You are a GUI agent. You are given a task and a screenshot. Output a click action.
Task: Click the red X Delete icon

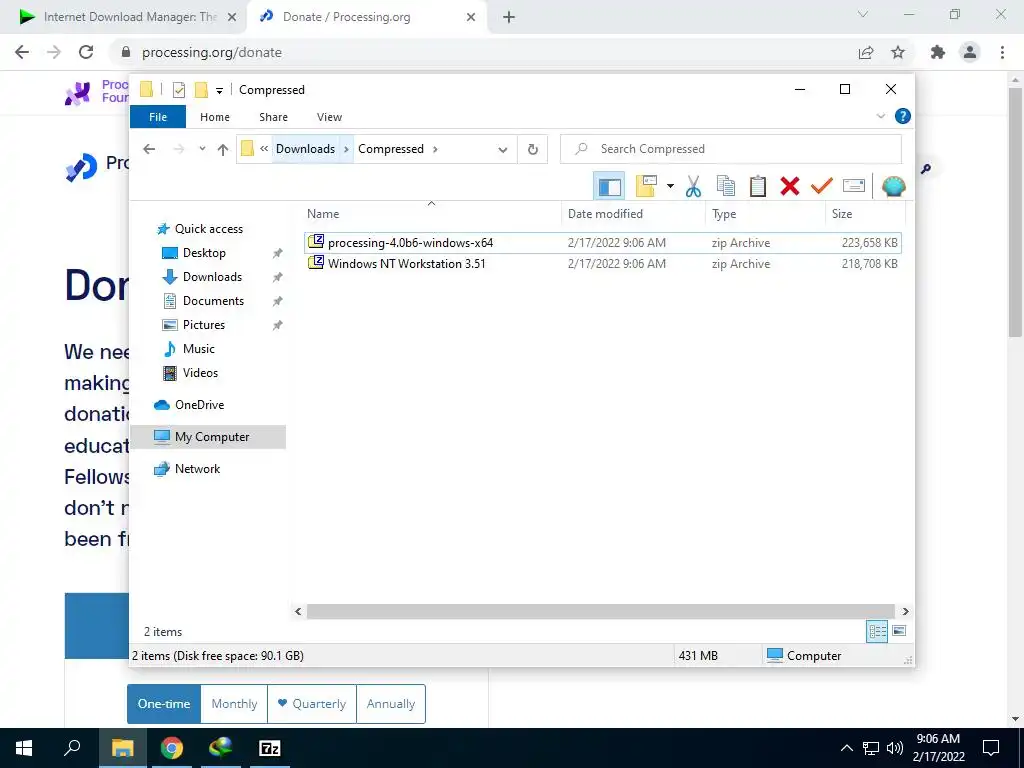tap(790, 187)
